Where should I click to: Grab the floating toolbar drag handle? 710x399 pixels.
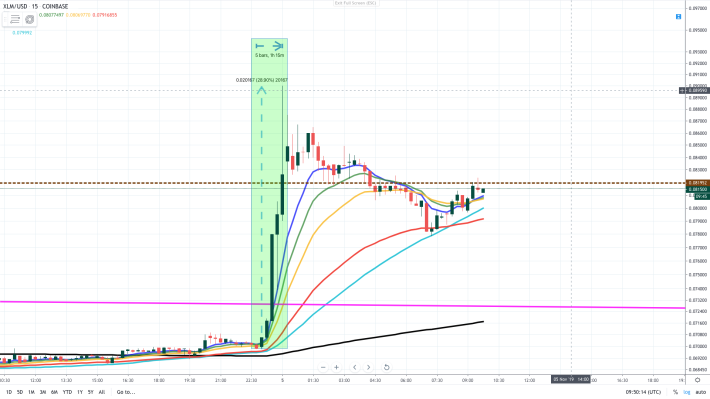coord(5,19)
